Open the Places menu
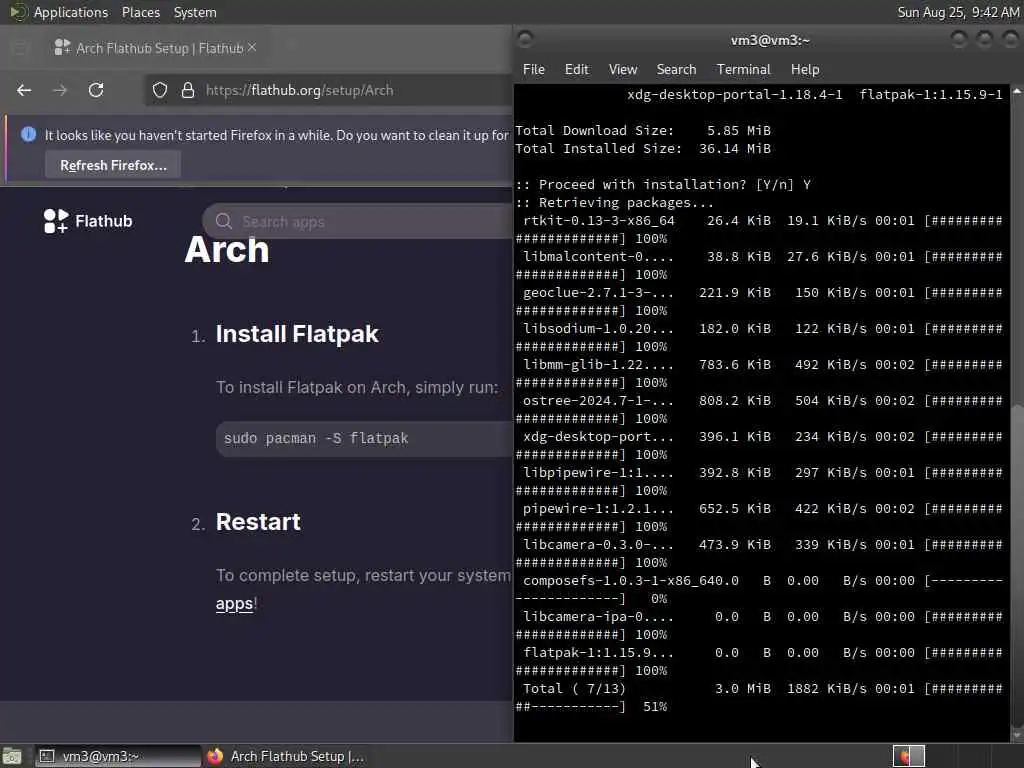 tap(140, 12)
